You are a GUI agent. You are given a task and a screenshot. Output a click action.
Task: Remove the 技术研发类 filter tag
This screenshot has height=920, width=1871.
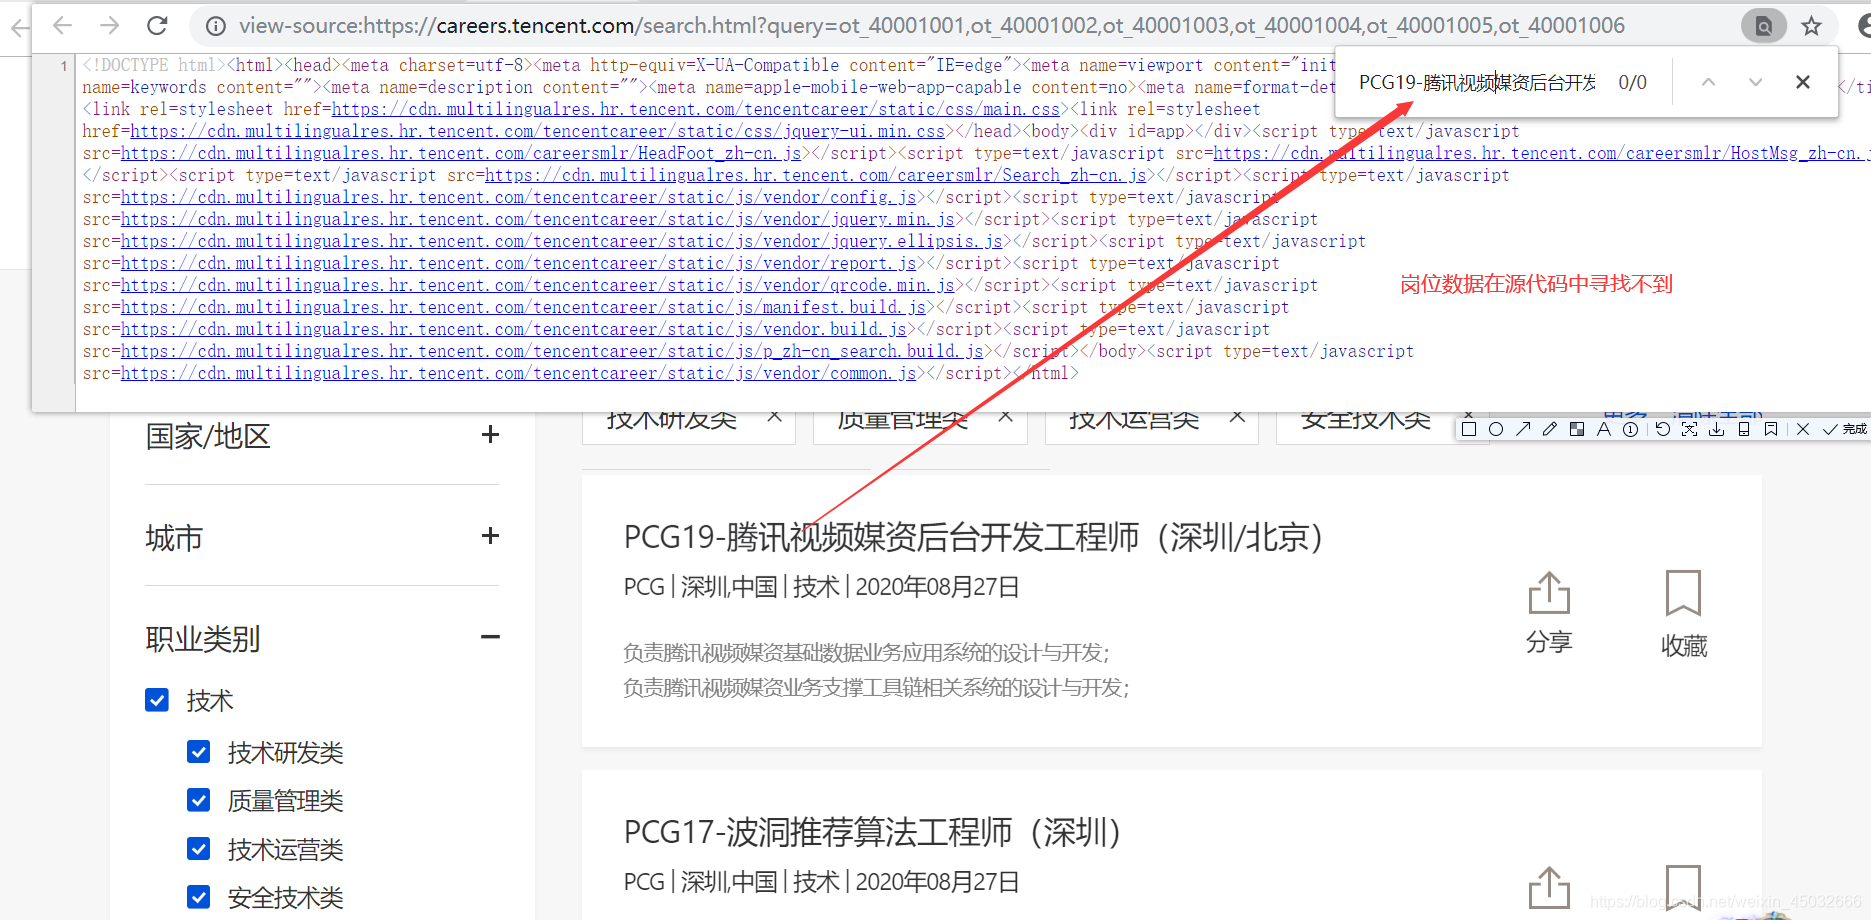point(774,417)
